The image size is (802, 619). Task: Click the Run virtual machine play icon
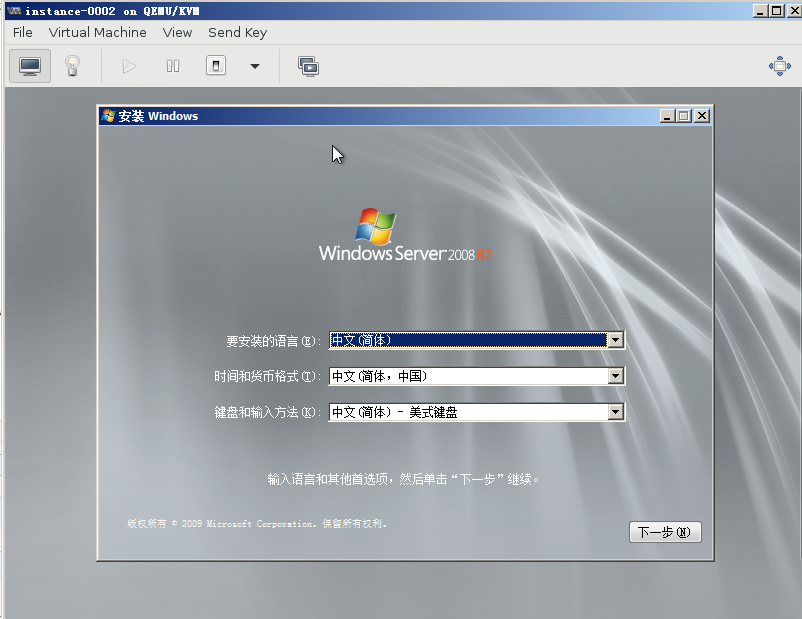click(129, 67)
